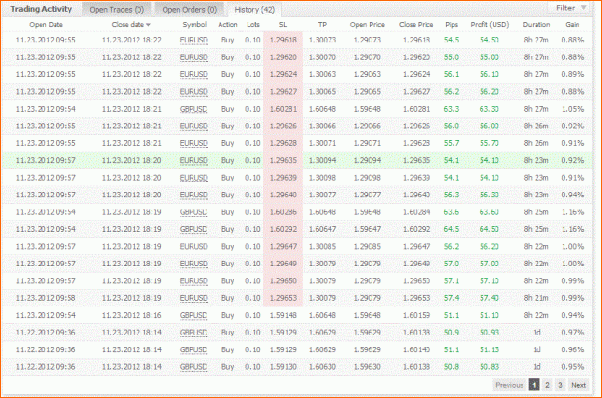Select the profit value 55.70

tap(490, 143)
